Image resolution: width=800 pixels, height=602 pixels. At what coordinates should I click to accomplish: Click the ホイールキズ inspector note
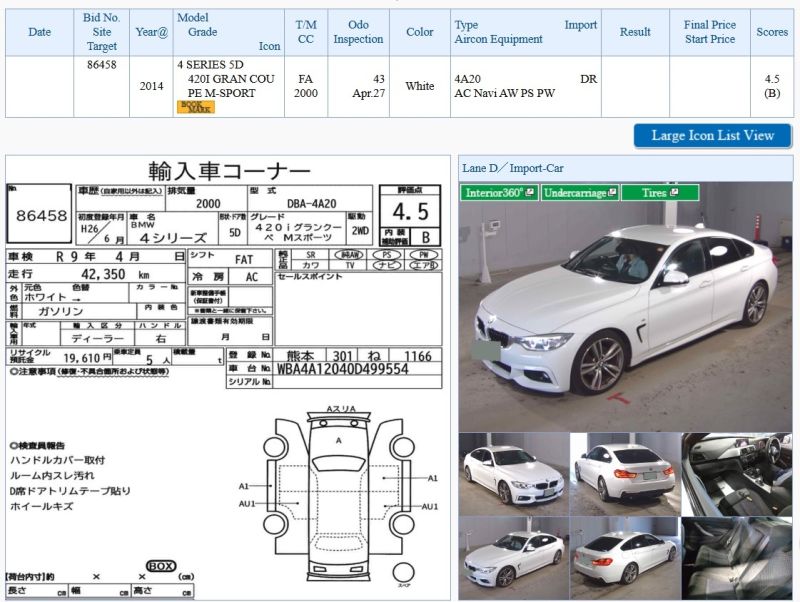point(42,507)
